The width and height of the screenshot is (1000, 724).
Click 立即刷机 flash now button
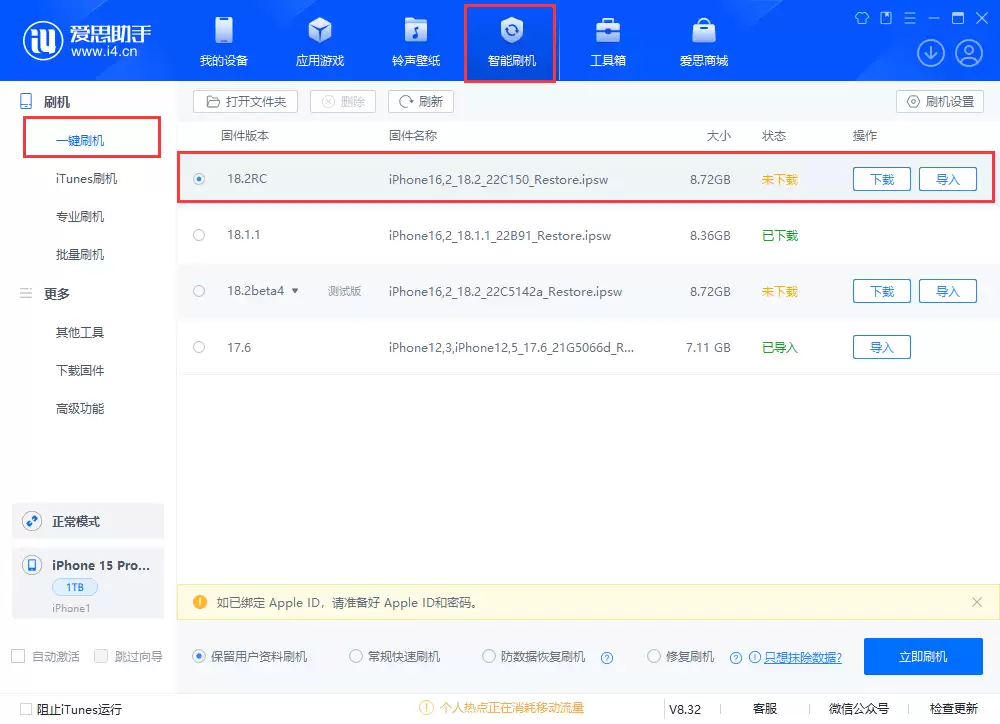click(923, 656)
